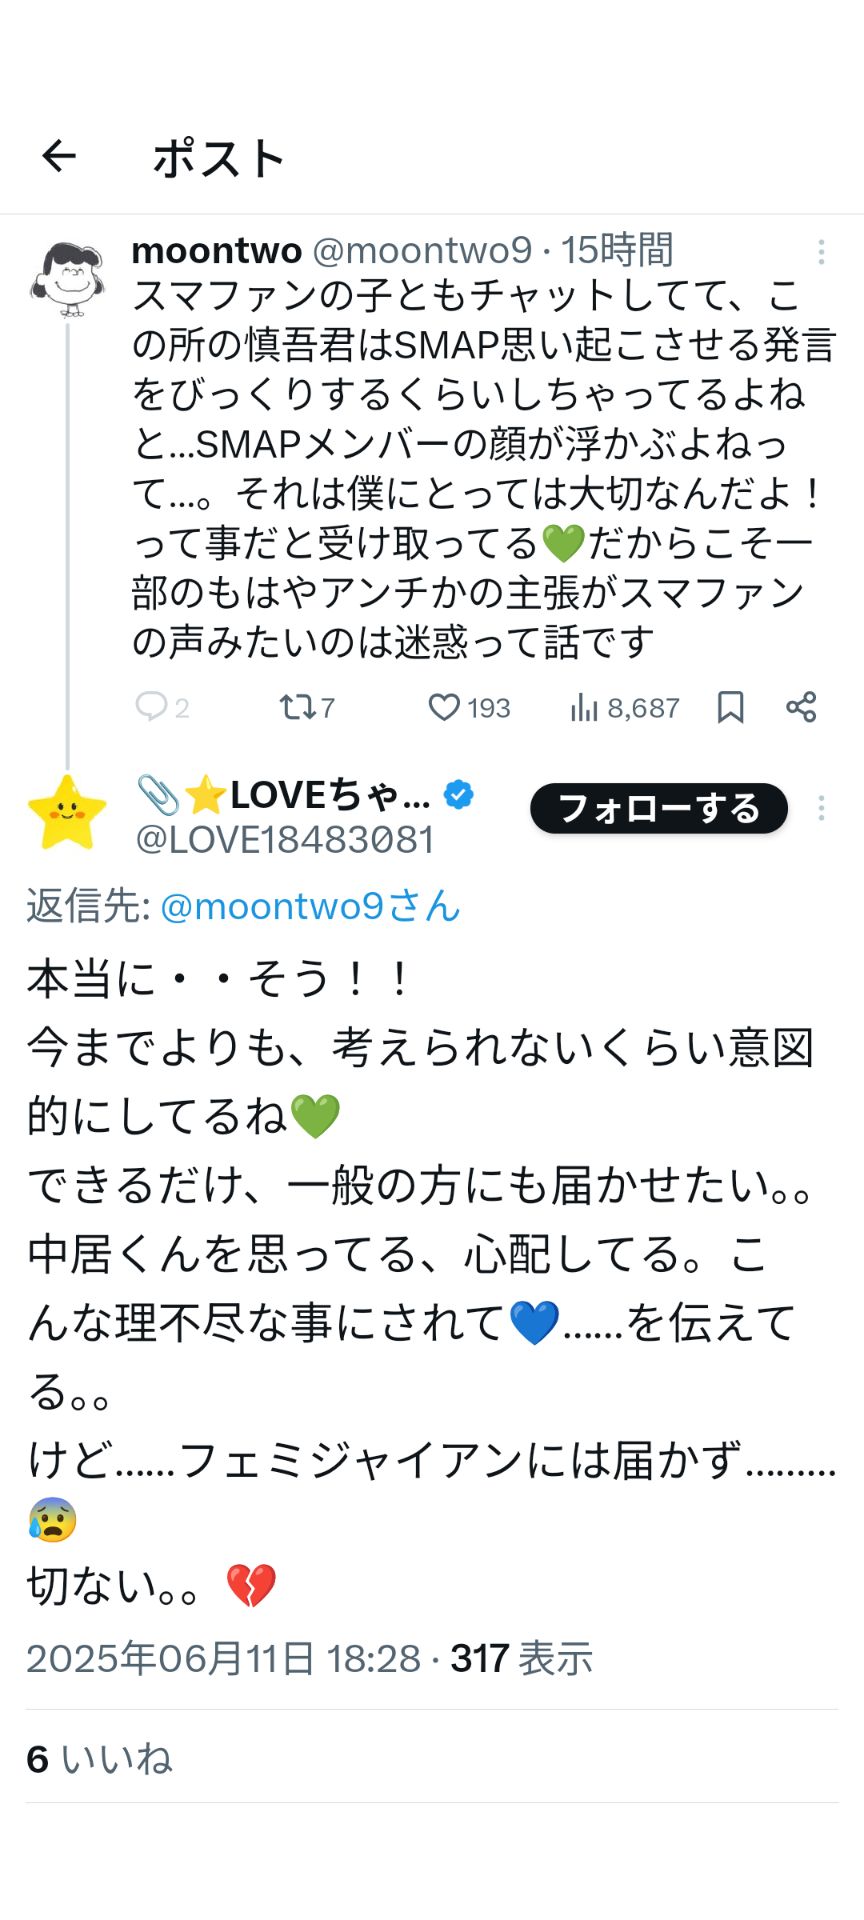Open reply icon on moontwo's post
864x1920 pixels.
(x=151, y=708)
